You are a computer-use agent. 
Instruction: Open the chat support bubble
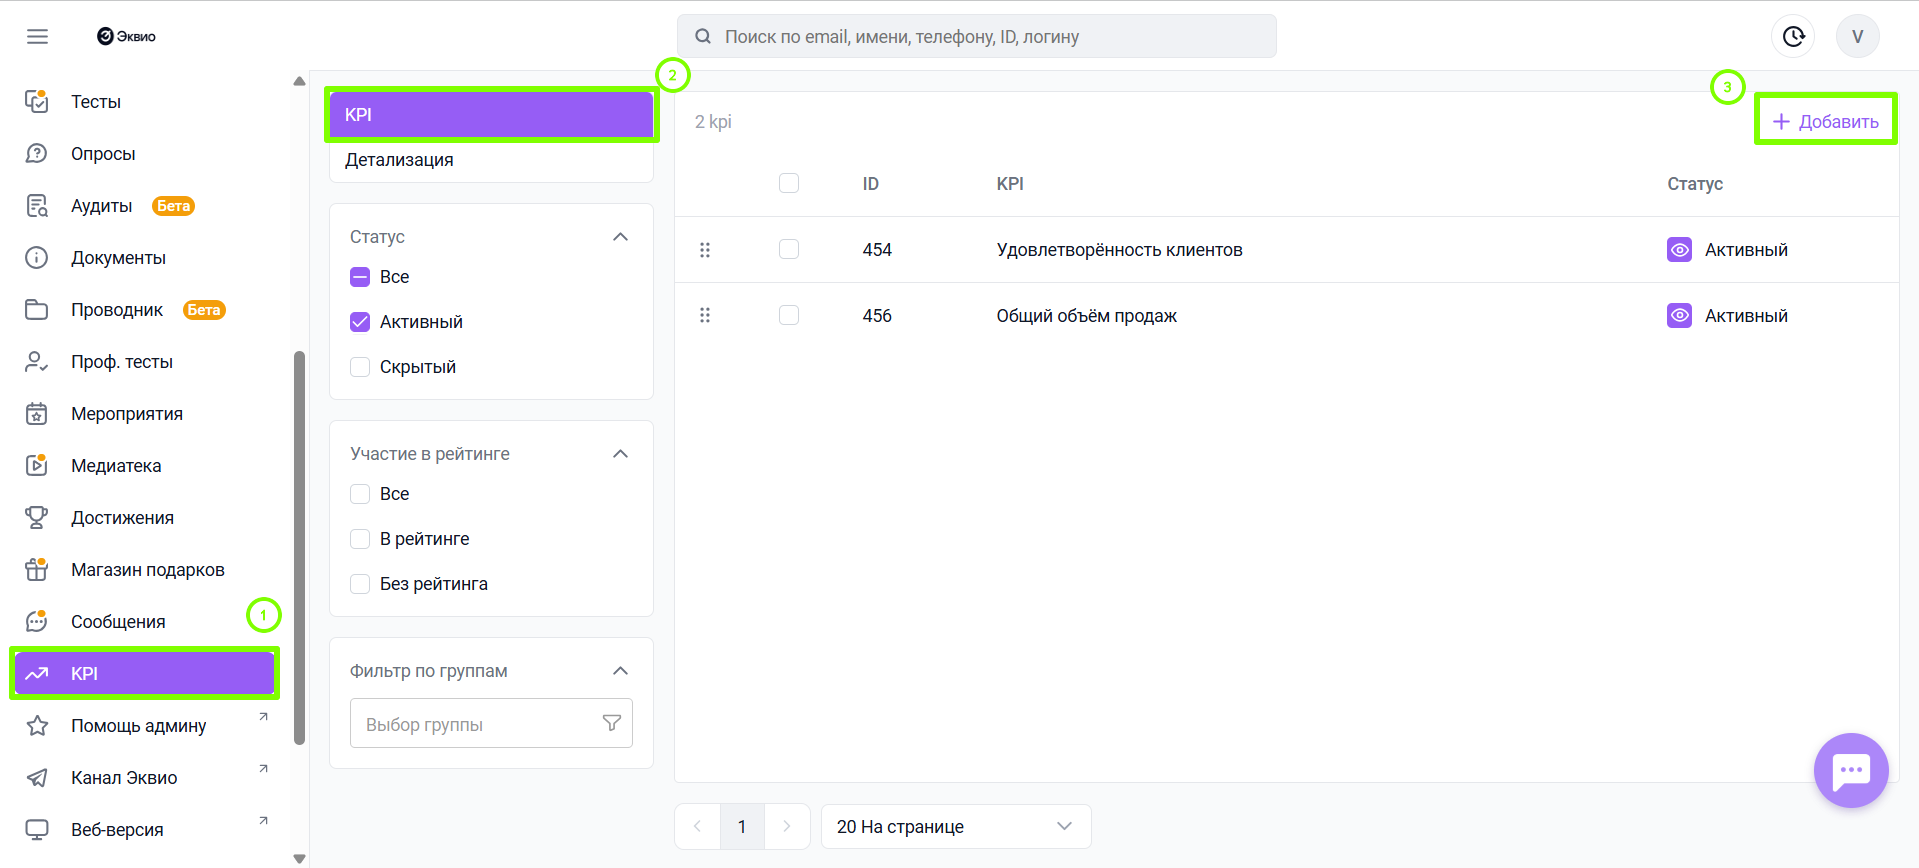1850,771
